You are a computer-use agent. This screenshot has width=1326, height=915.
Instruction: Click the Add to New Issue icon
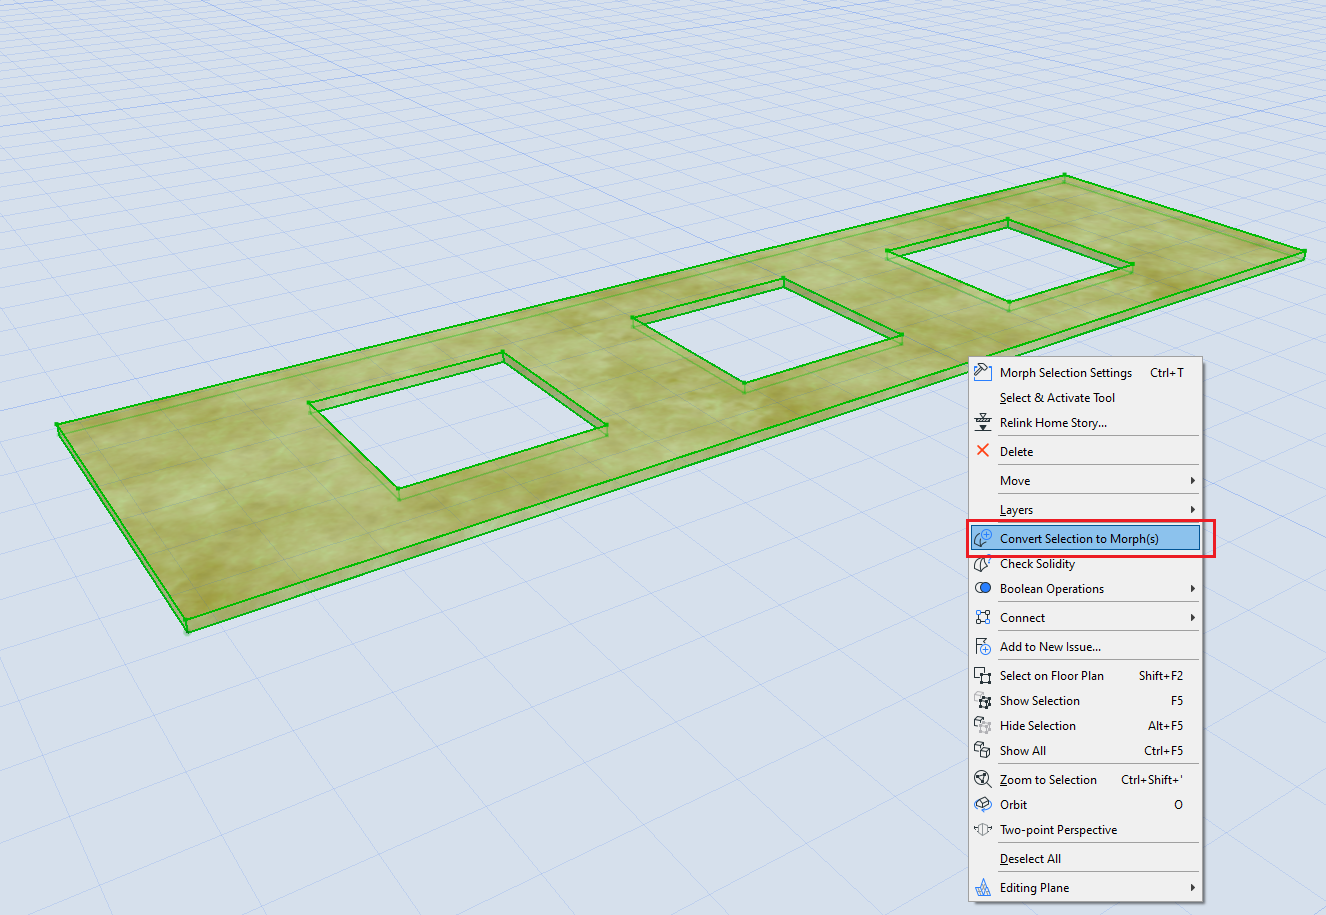[983, 647]
